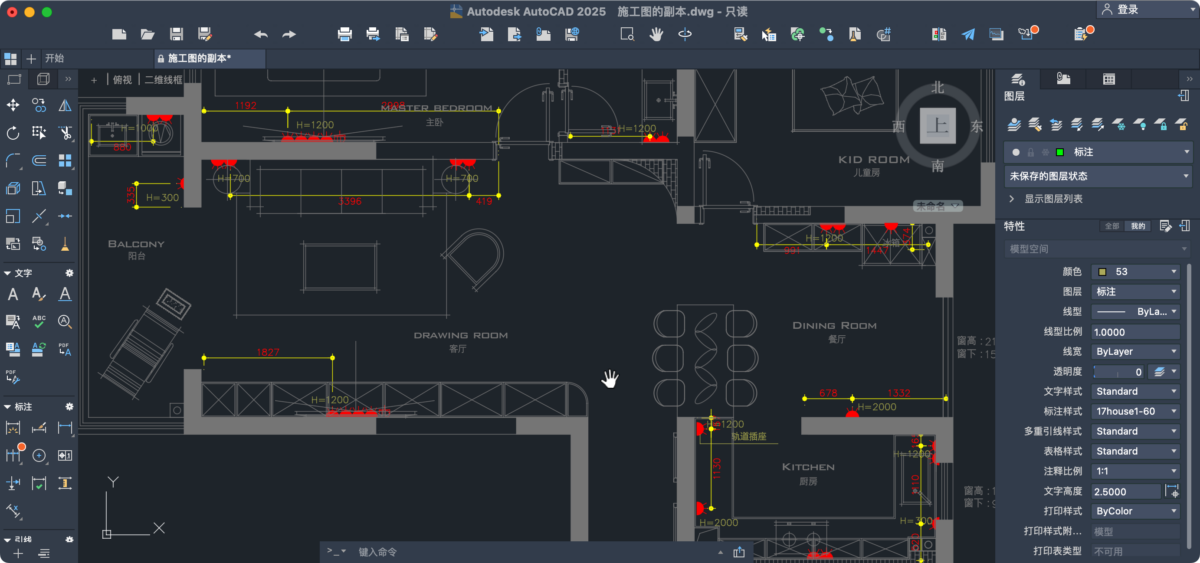
Task: Click the ViewCube top face 上
Action: click(938, 125)
